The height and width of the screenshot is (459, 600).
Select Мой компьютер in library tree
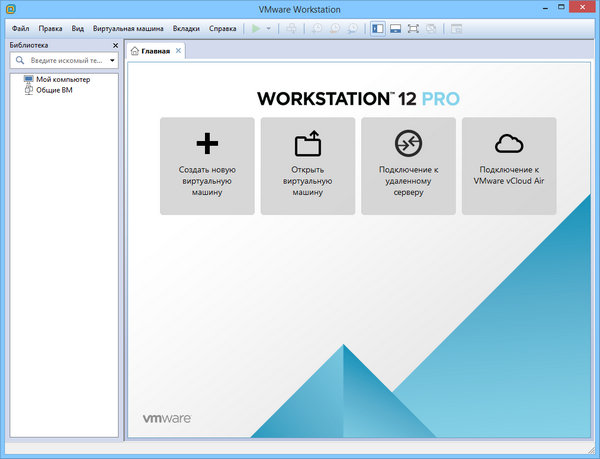[62, 79]
